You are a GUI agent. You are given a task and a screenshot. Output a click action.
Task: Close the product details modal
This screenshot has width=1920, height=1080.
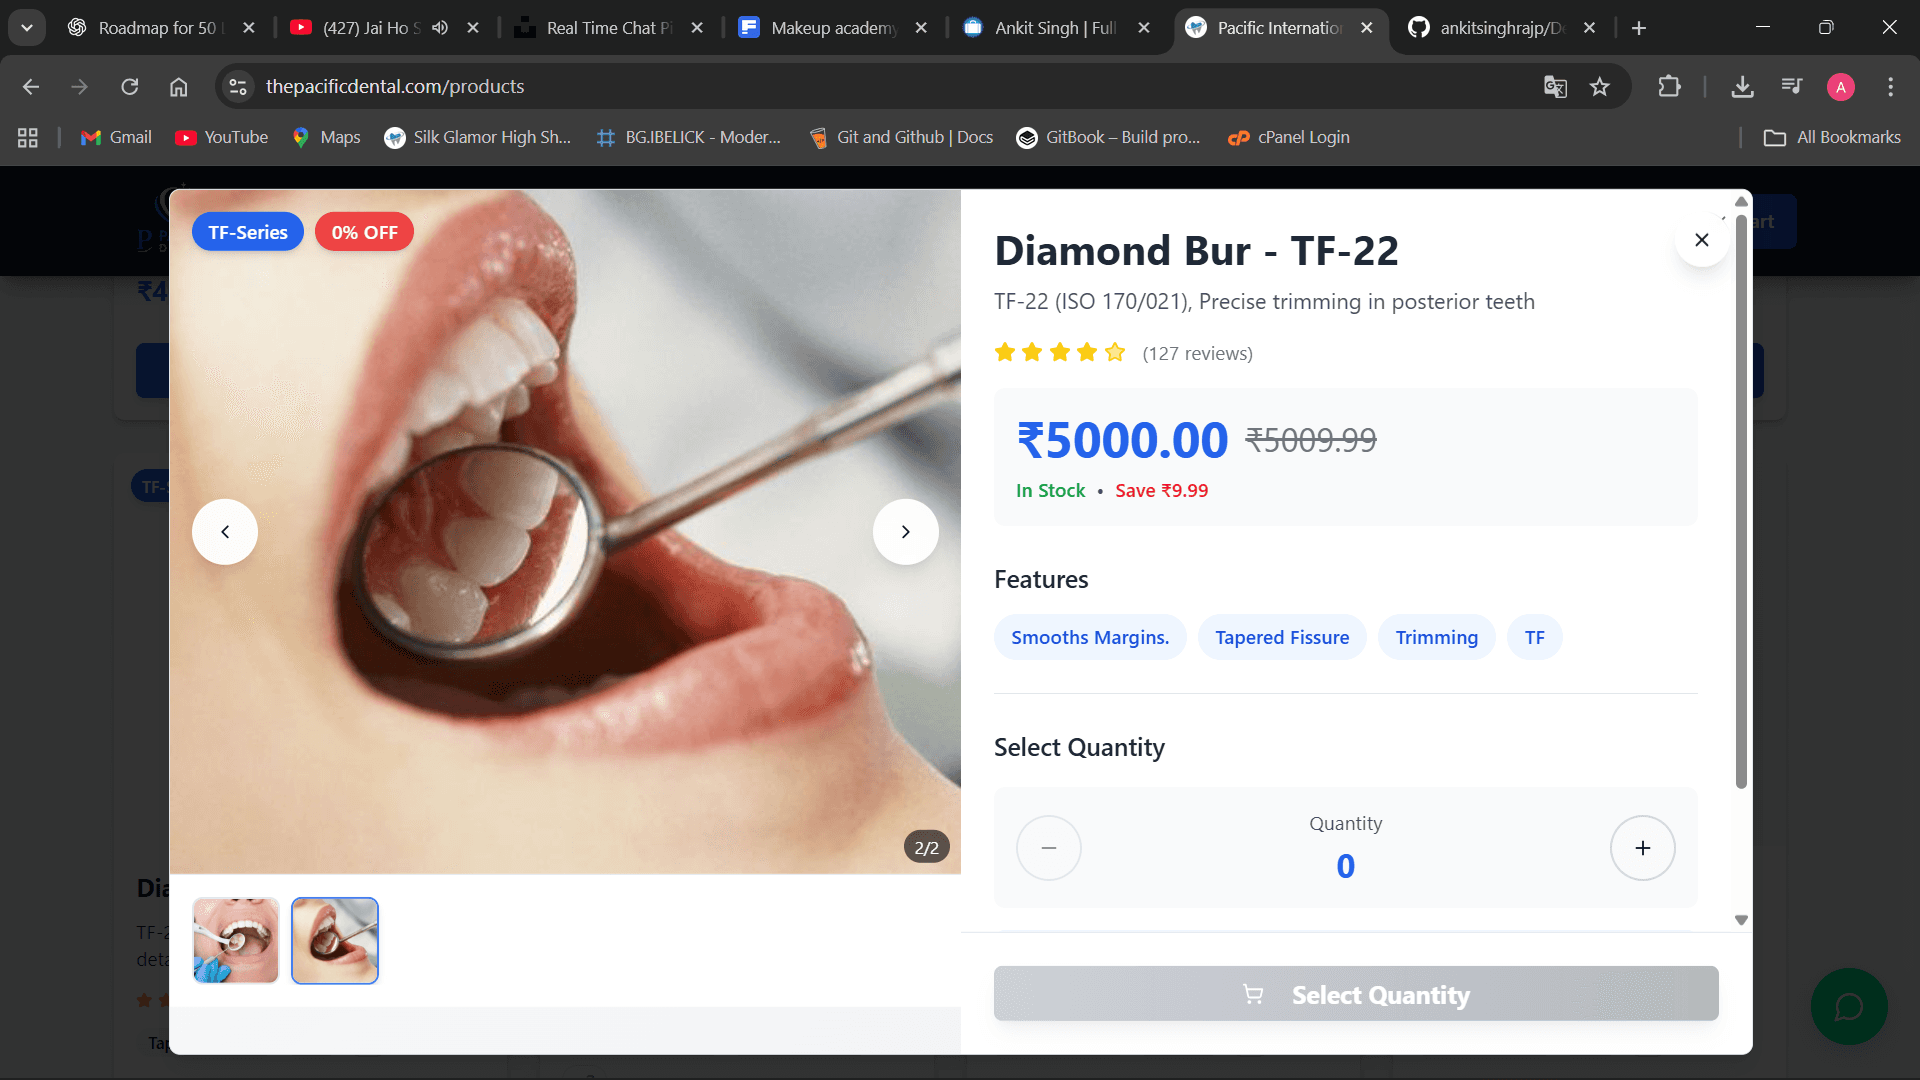pos(1701,240)
